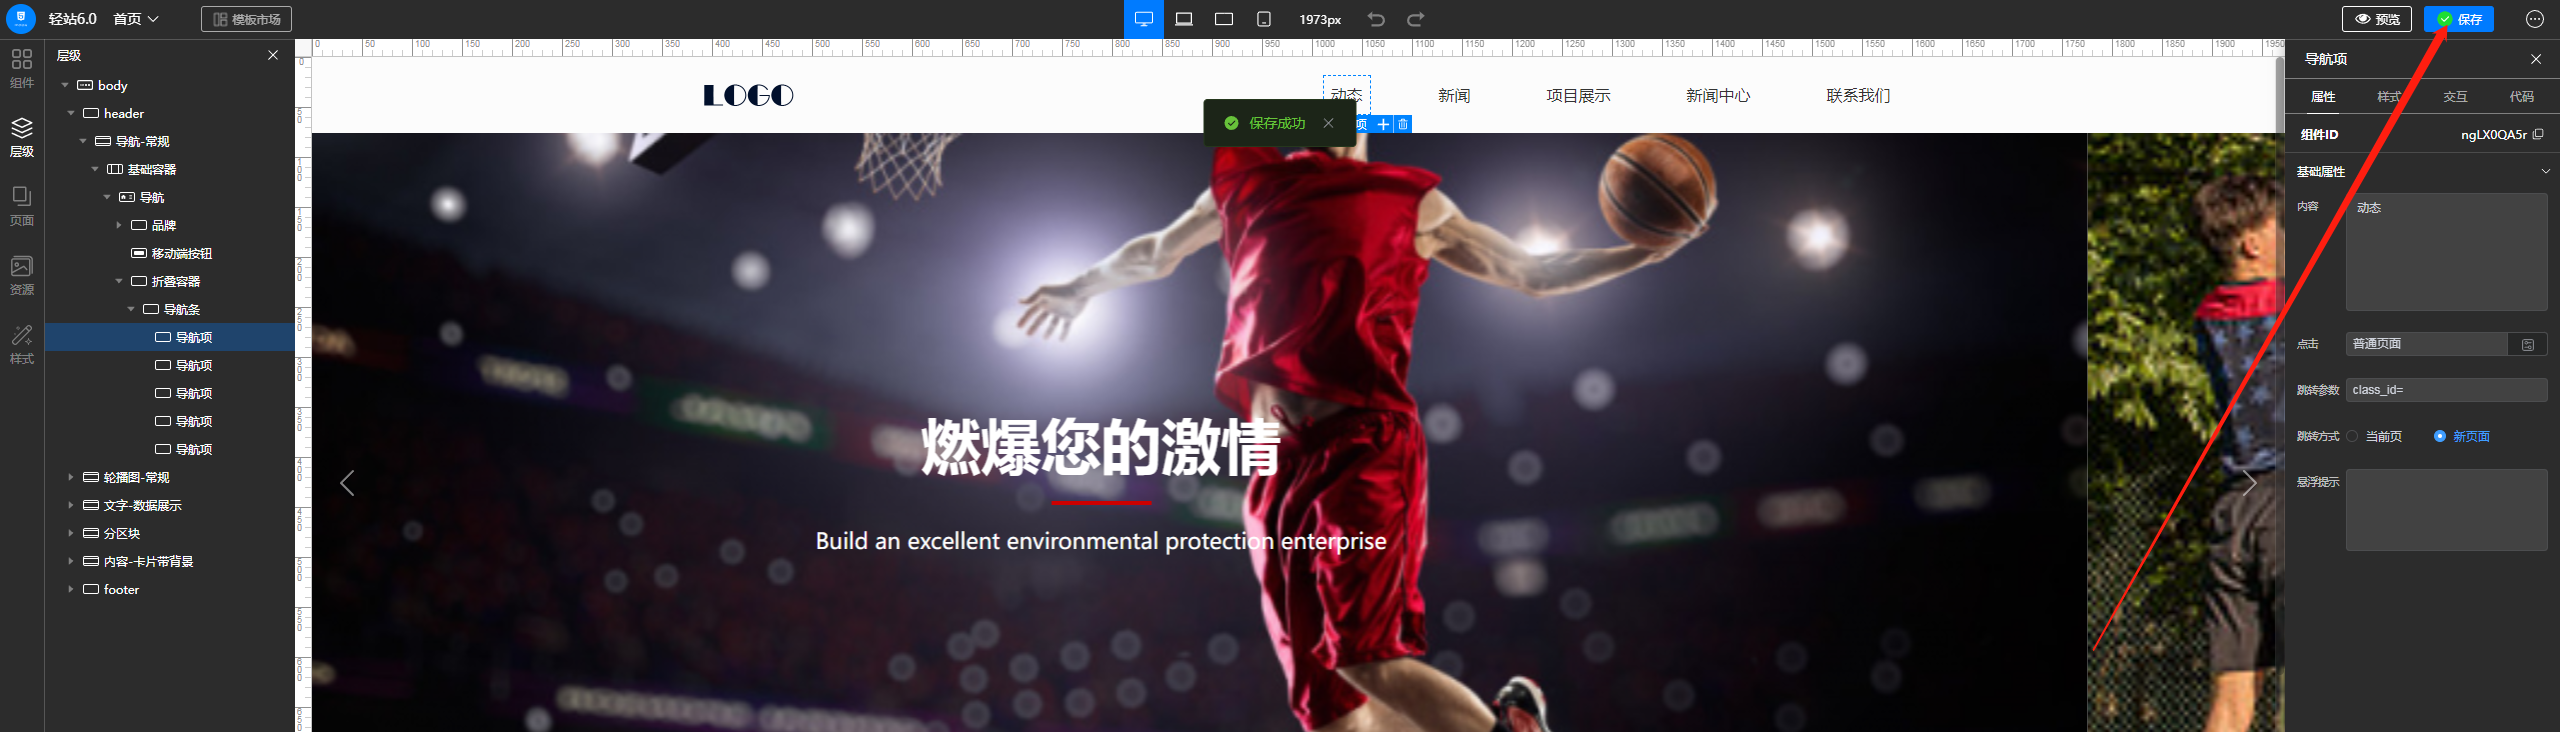Open page picker icon in 点击 field
2560x732 pixels.
[x=2528, y=344]
